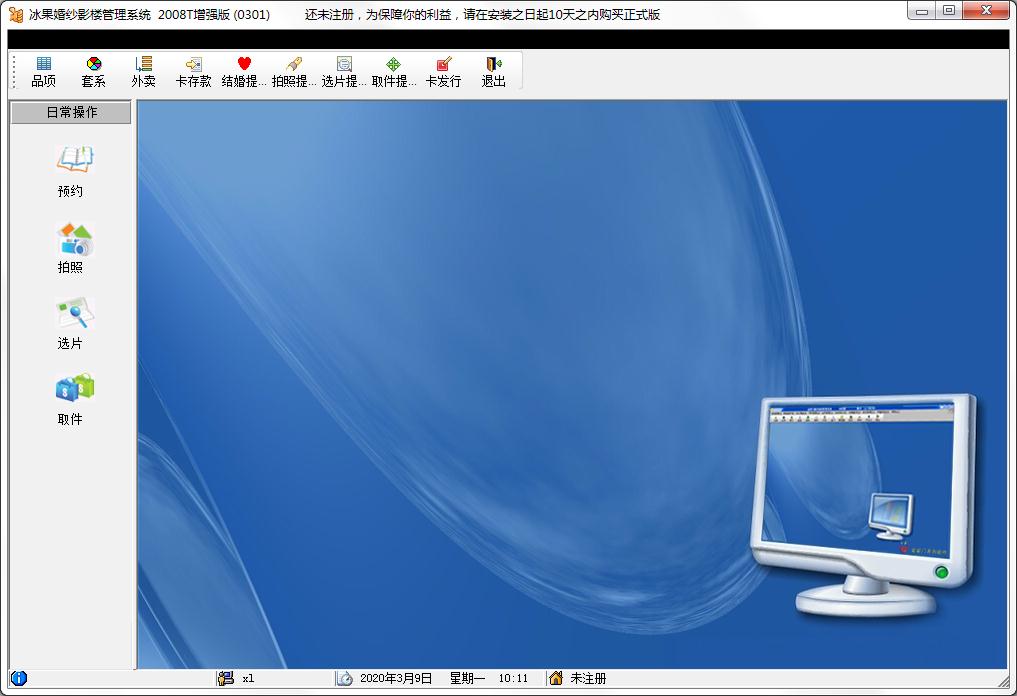The width and height of the screenshot is (1017, 696).
Task: Click the 2020年3月9日 date in status bar
Action: (396, 678)
